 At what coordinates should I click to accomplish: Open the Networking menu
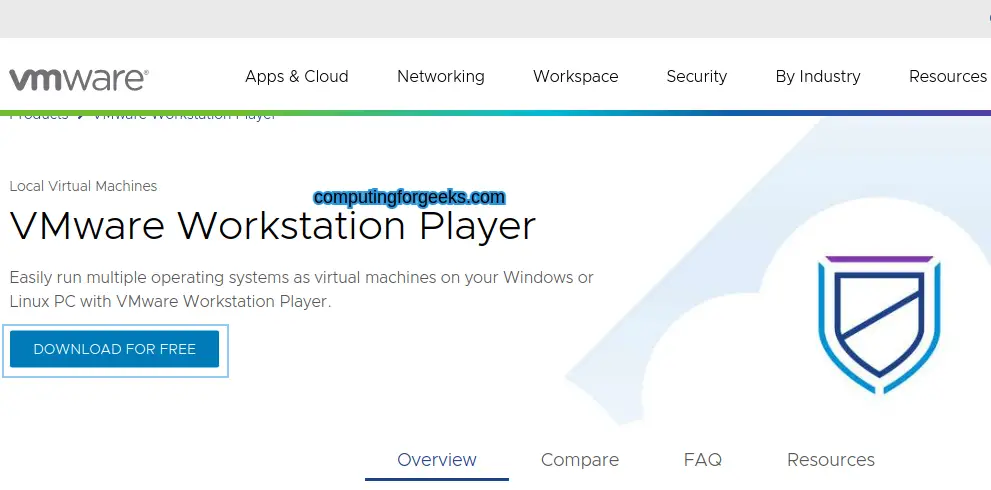(x=441, y=77)
